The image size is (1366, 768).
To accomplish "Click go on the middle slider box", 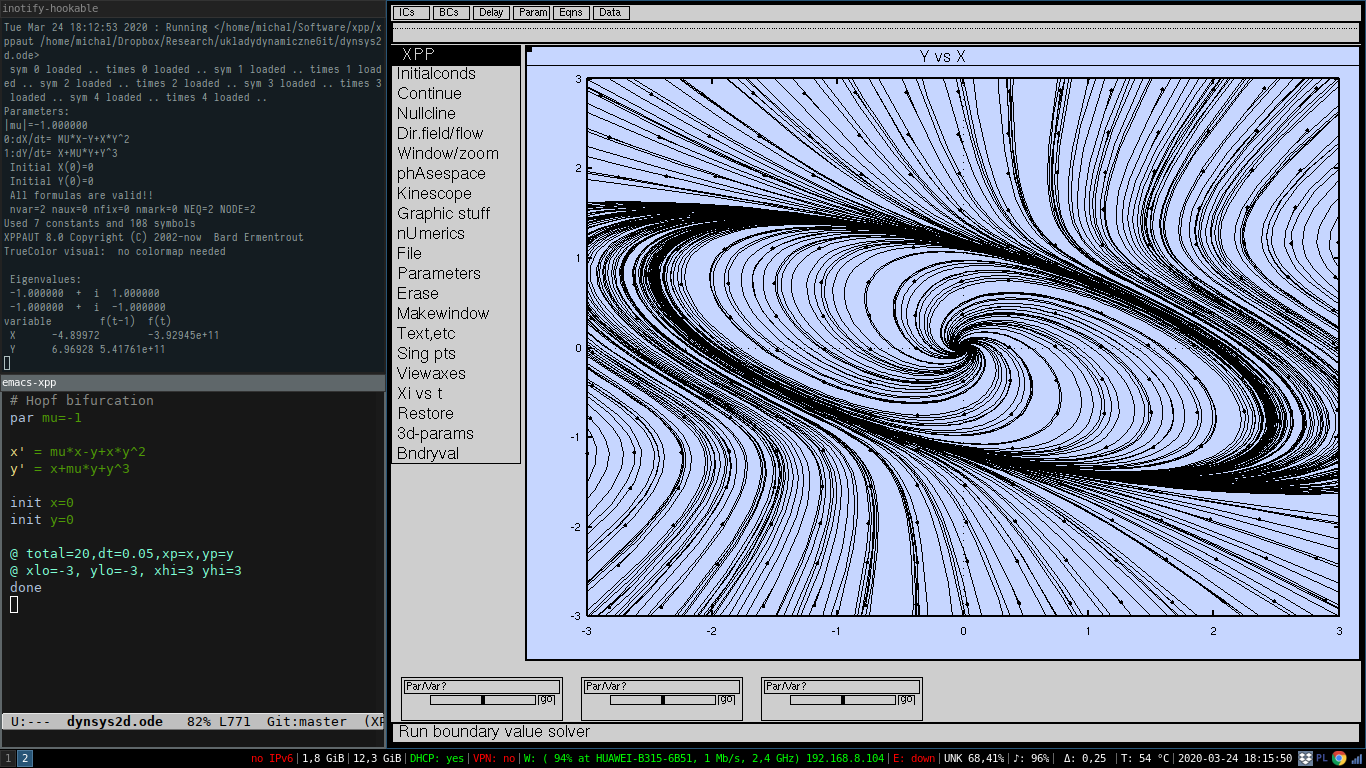I will click(x=727, y=700).
